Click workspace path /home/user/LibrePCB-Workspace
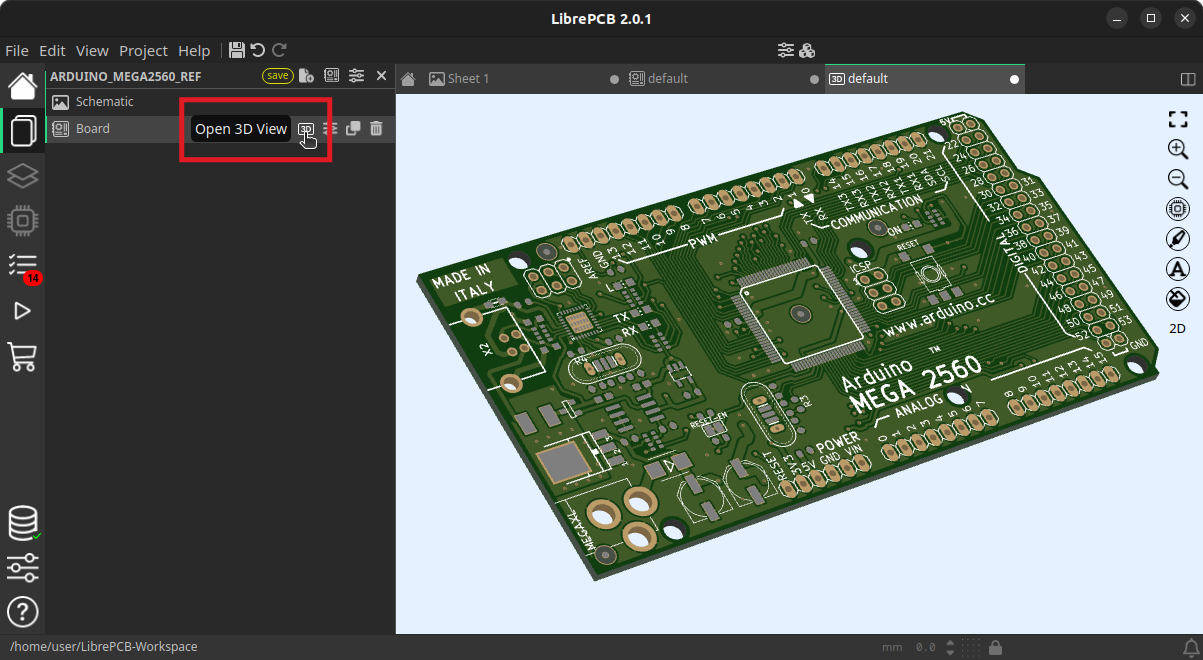Viewport: 1203px width, 660px height. tap(104, 647)
